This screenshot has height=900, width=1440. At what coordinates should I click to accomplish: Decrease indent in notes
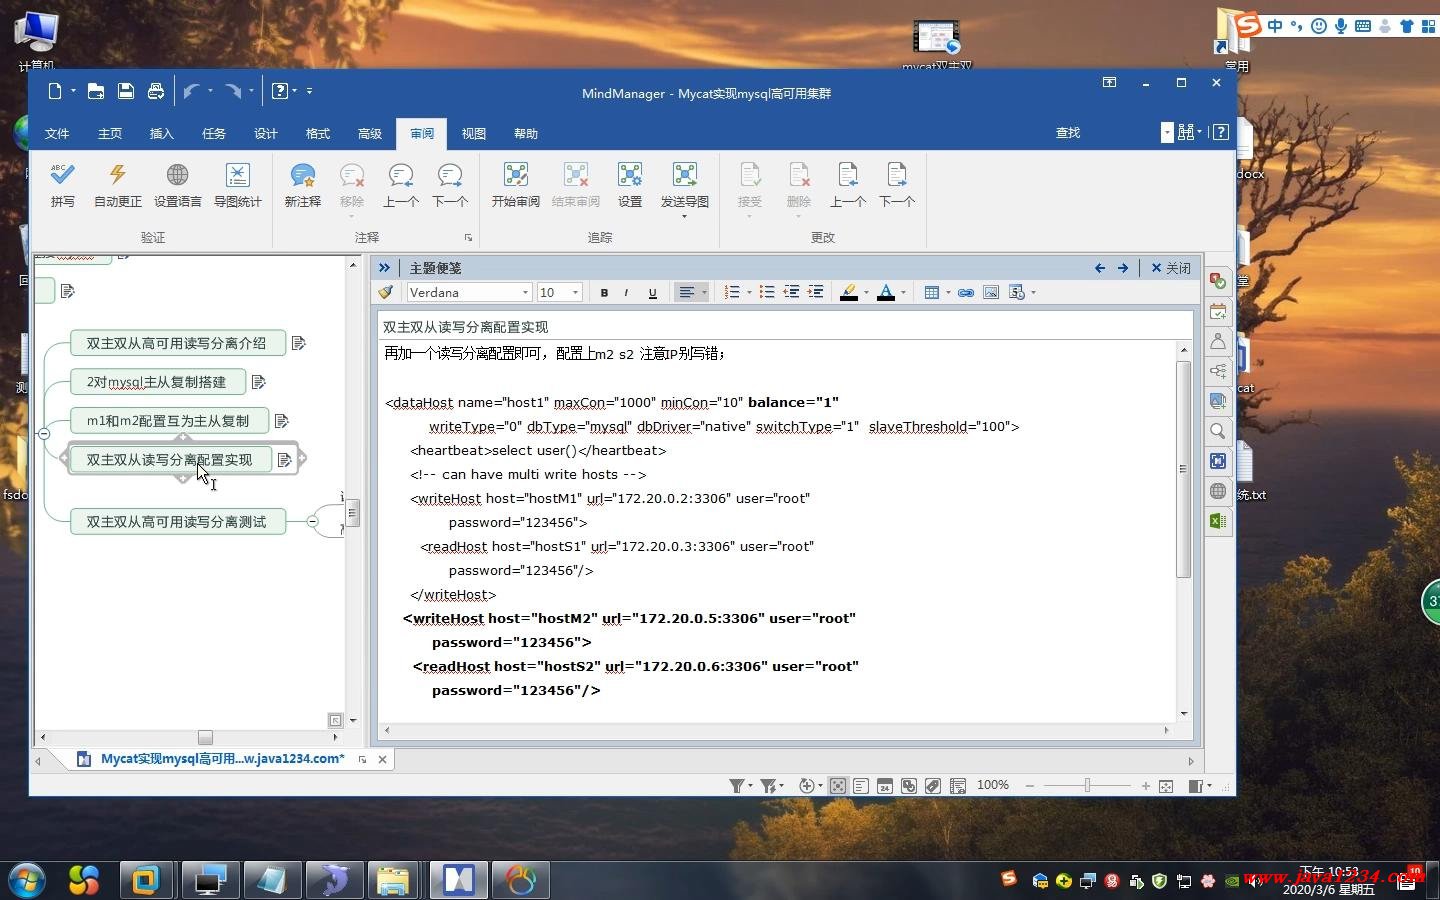[791, 293]
